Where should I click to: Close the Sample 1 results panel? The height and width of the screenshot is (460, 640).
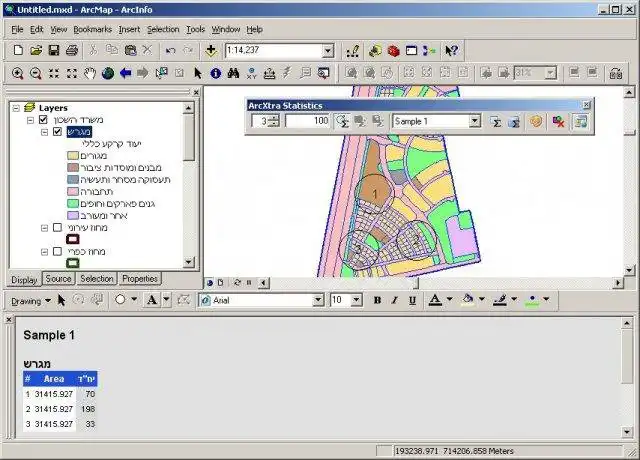[9, 320]
